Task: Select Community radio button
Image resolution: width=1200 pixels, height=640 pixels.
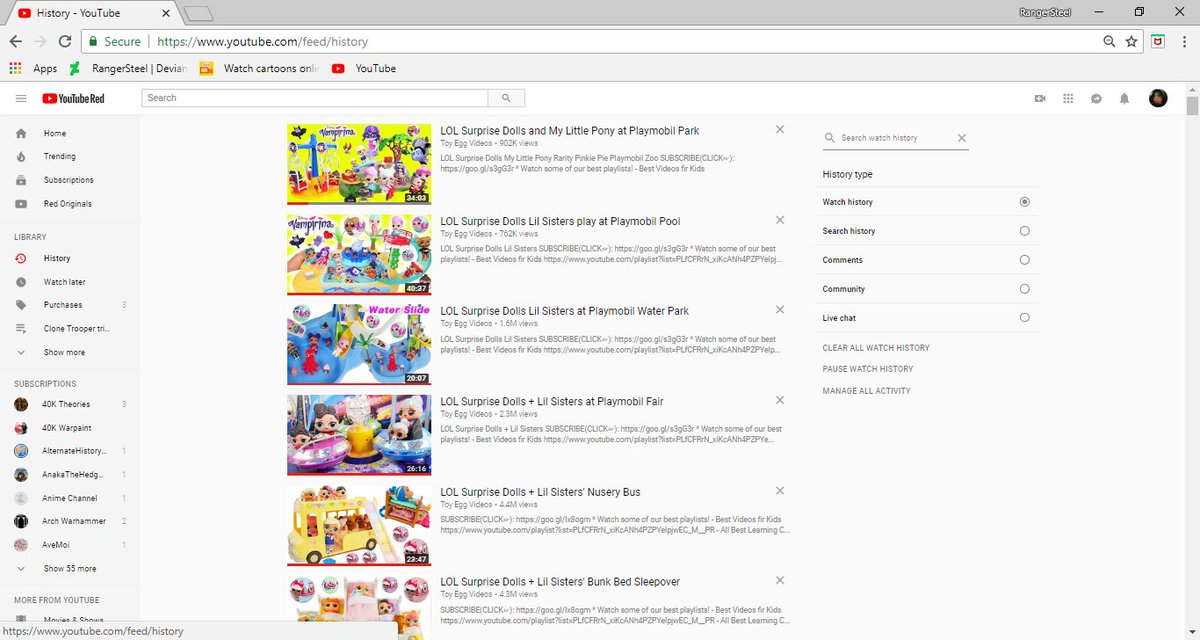Action: pyautogui.click(x=1024, y=289)
